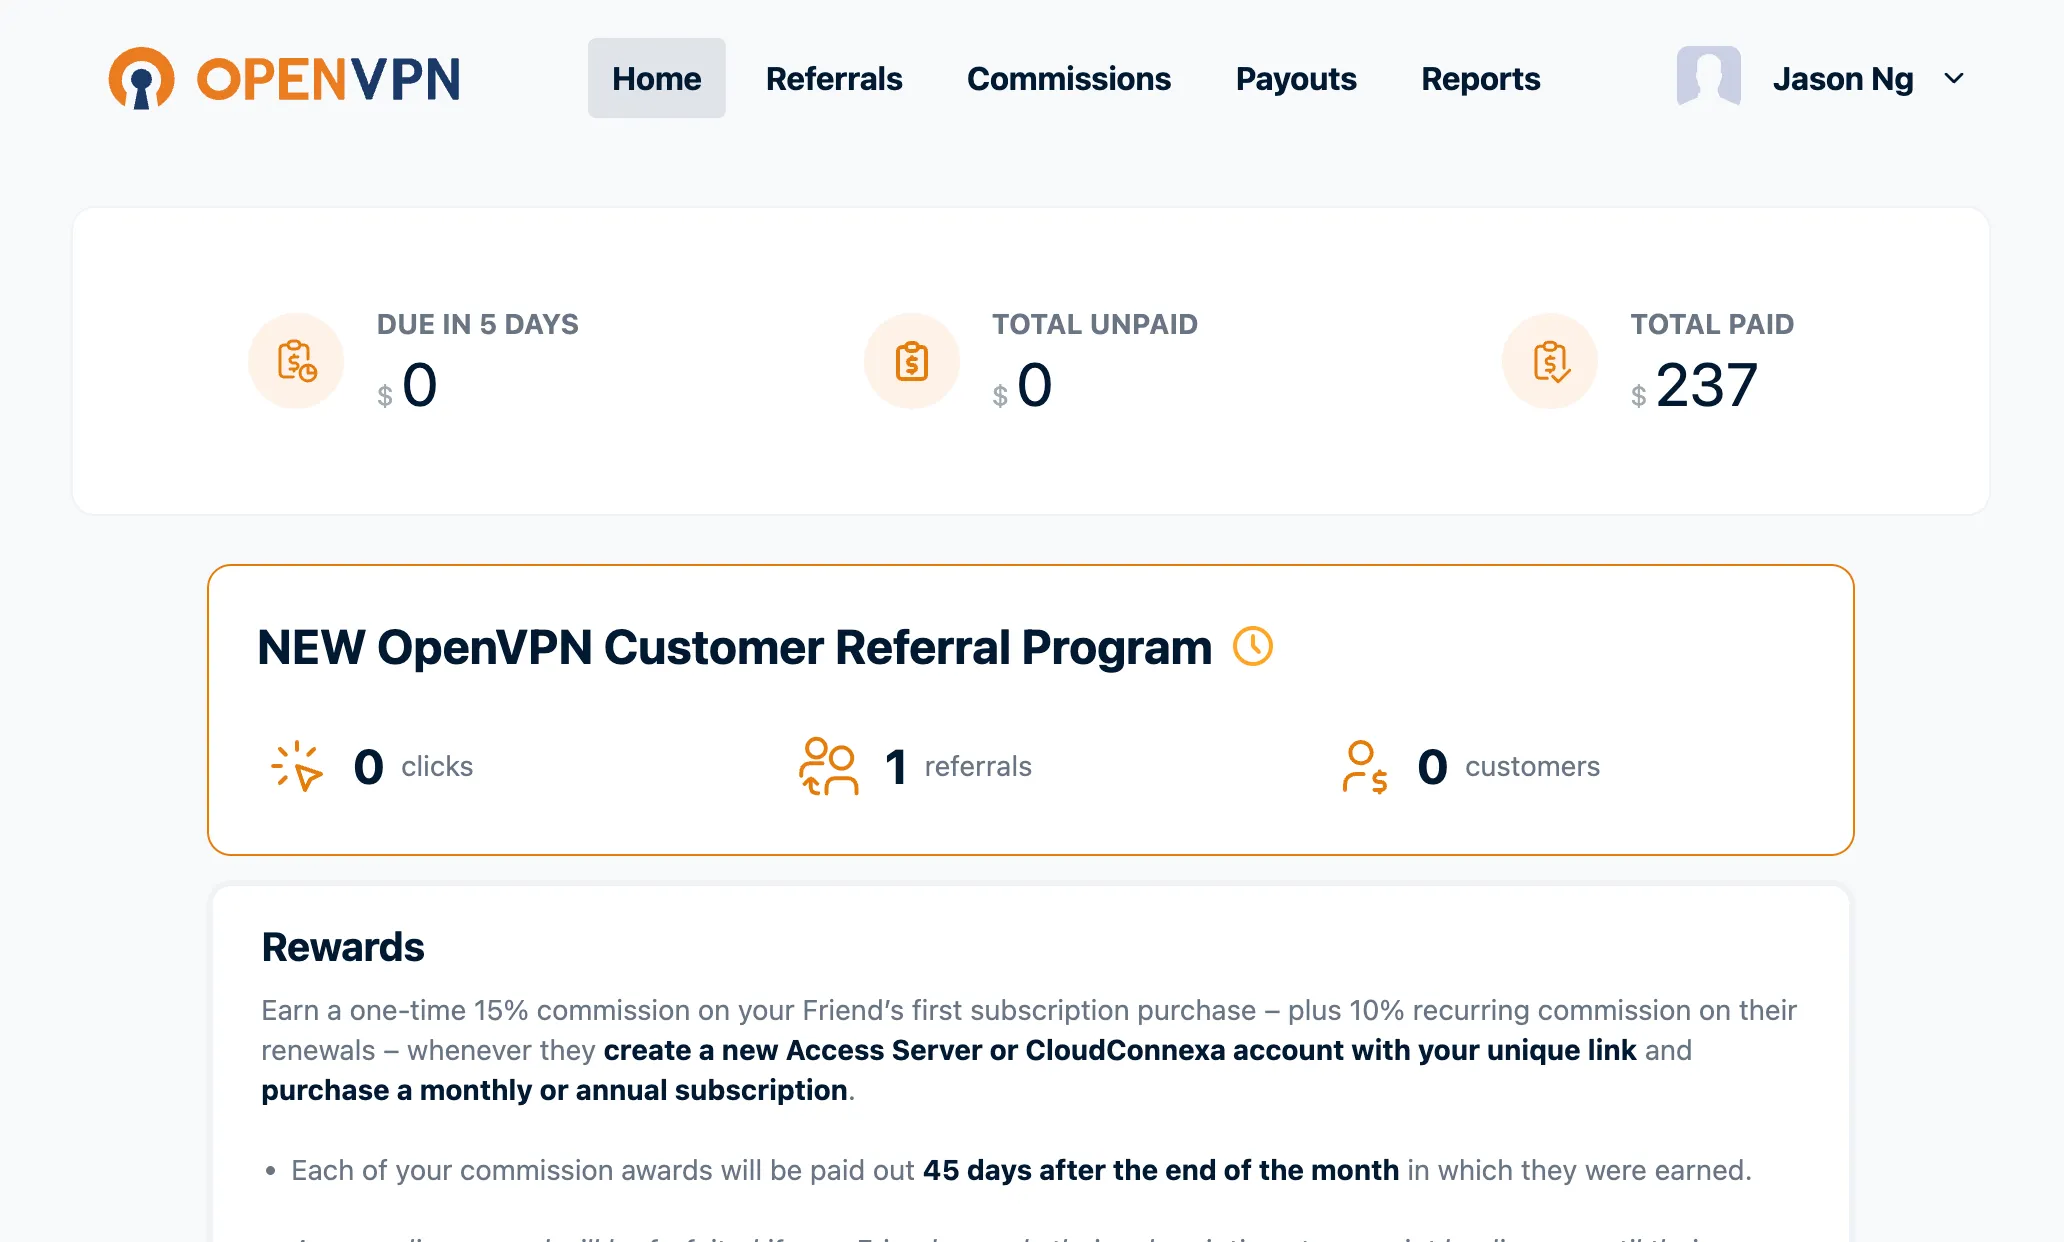The height and width of the screenshot is (1242, 2064).
Task: Click the Rewards section heading
Action: [342, 946]
